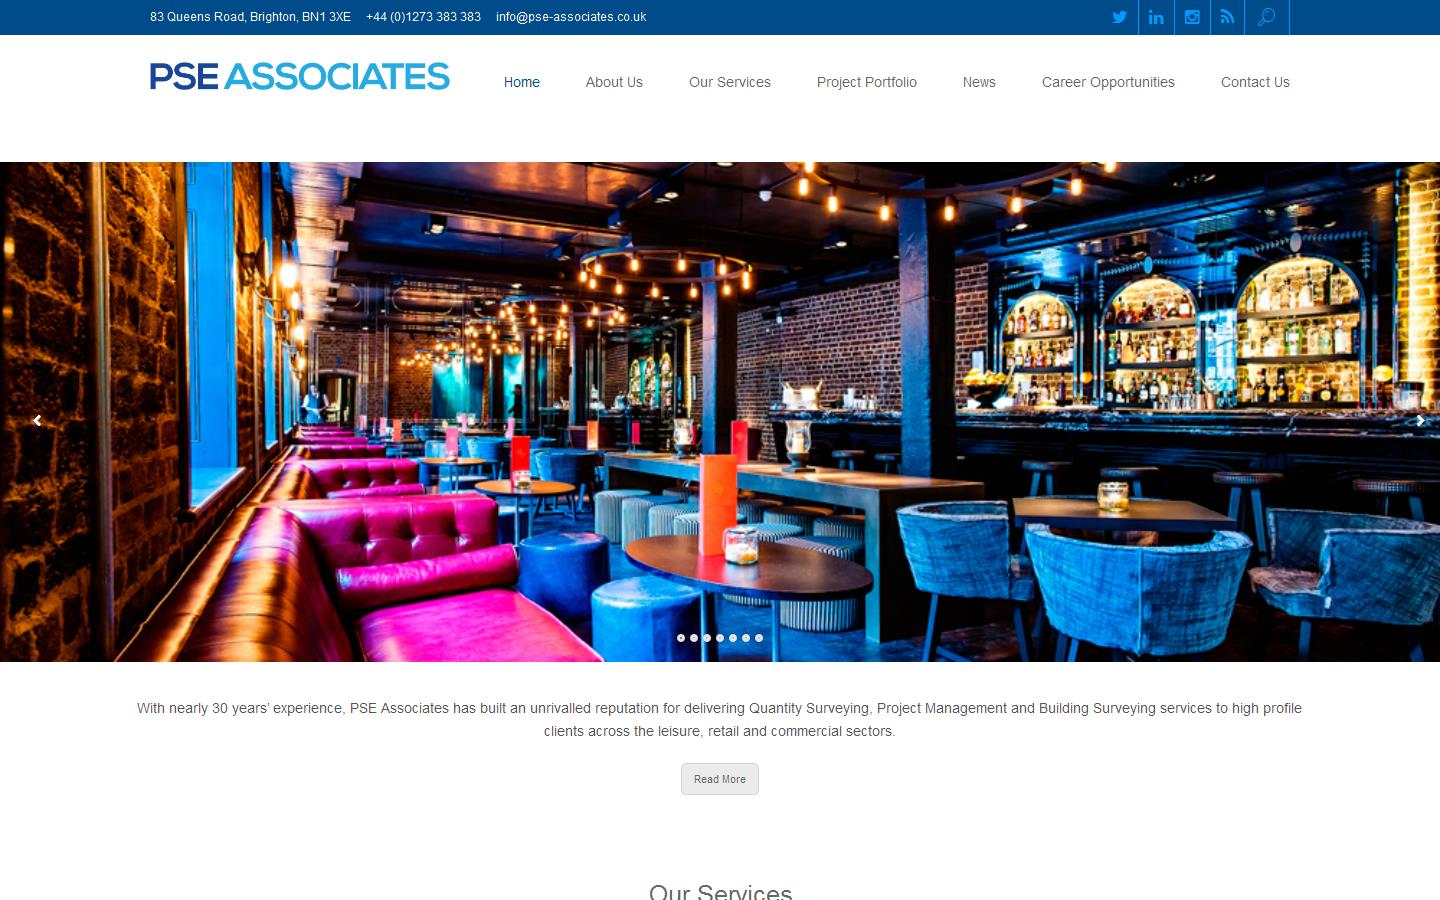Open the About Us menu item
The height and width of the screenshot is (900, 1440).
pyautogui.click(x=614, y=82)
